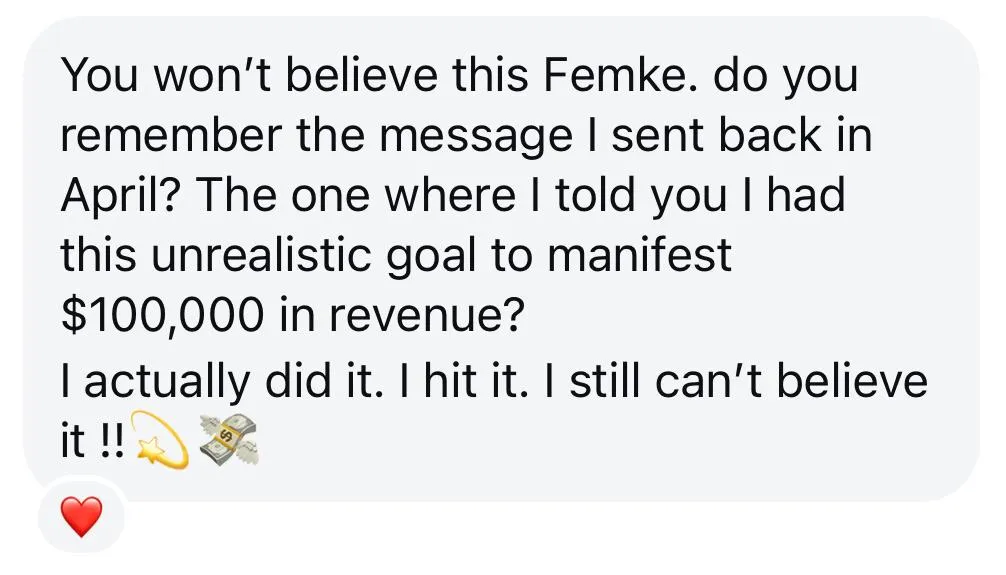Click the phrase "I actually did it."
This screenshot has width=1006, height=575.
click(222, 380)
